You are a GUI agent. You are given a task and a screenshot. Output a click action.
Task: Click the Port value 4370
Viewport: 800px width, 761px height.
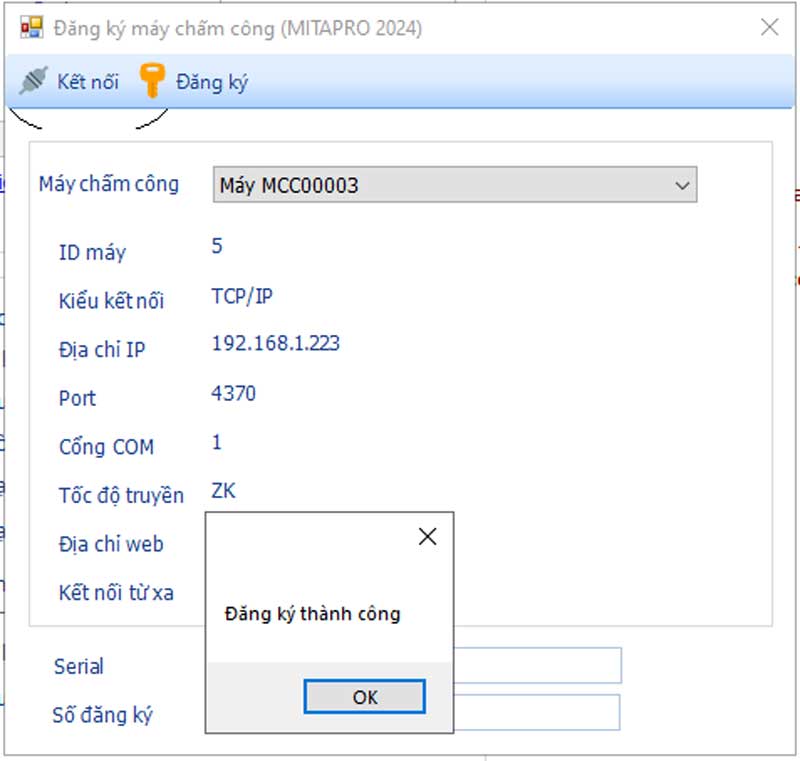click(x=233, y=393)
